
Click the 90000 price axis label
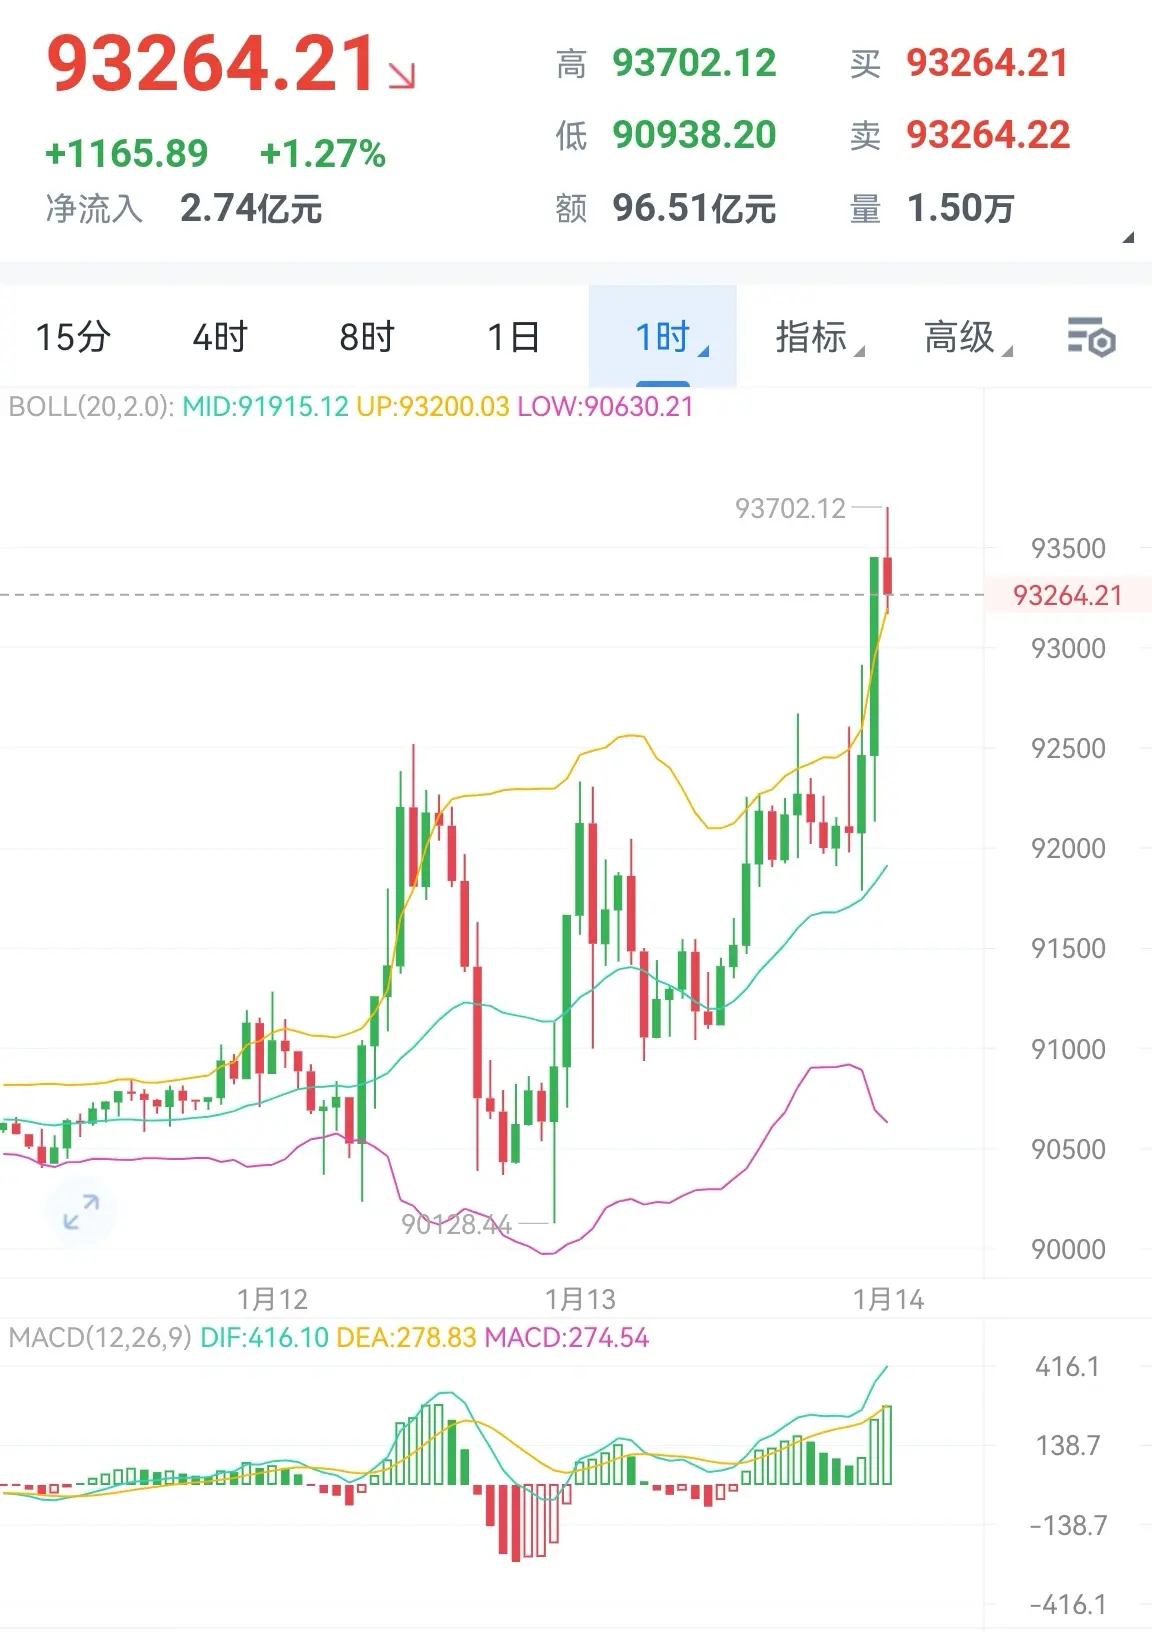pyautogui.click(x=1068, y=1249)
